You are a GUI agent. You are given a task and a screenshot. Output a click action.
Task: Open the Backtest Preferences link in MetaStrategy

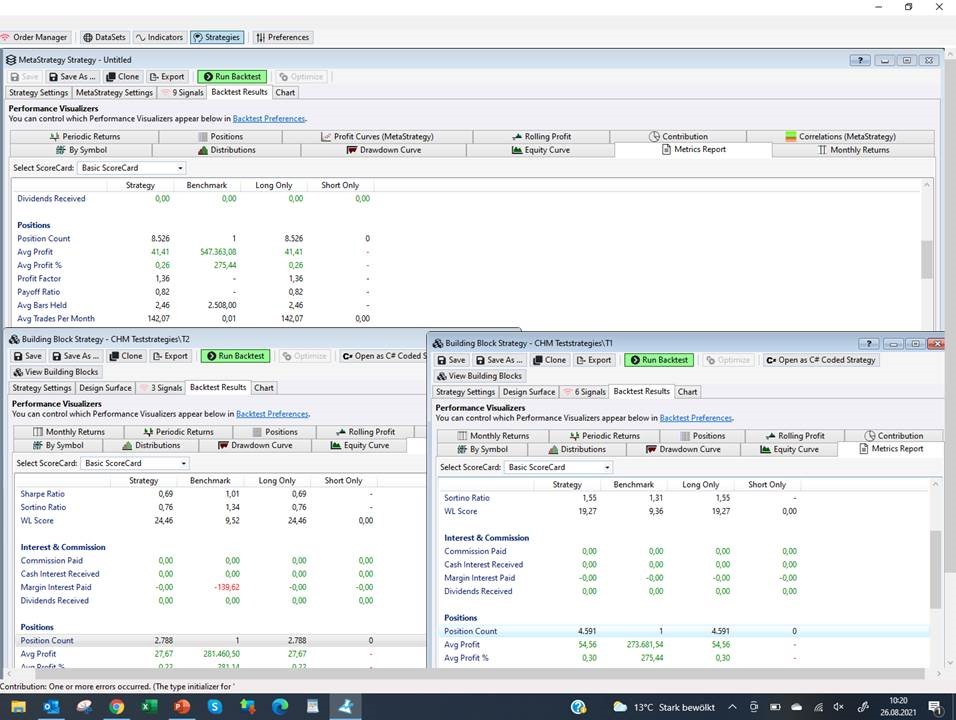click(268, 118)
